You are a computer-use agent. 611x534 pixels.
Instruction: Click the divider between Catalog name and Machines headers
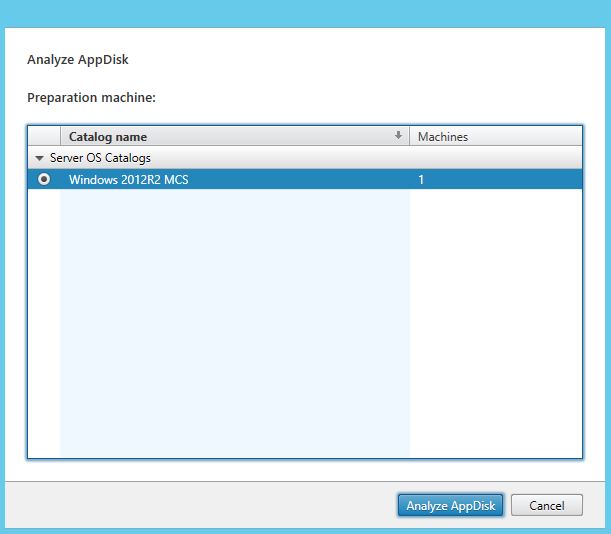410,137
